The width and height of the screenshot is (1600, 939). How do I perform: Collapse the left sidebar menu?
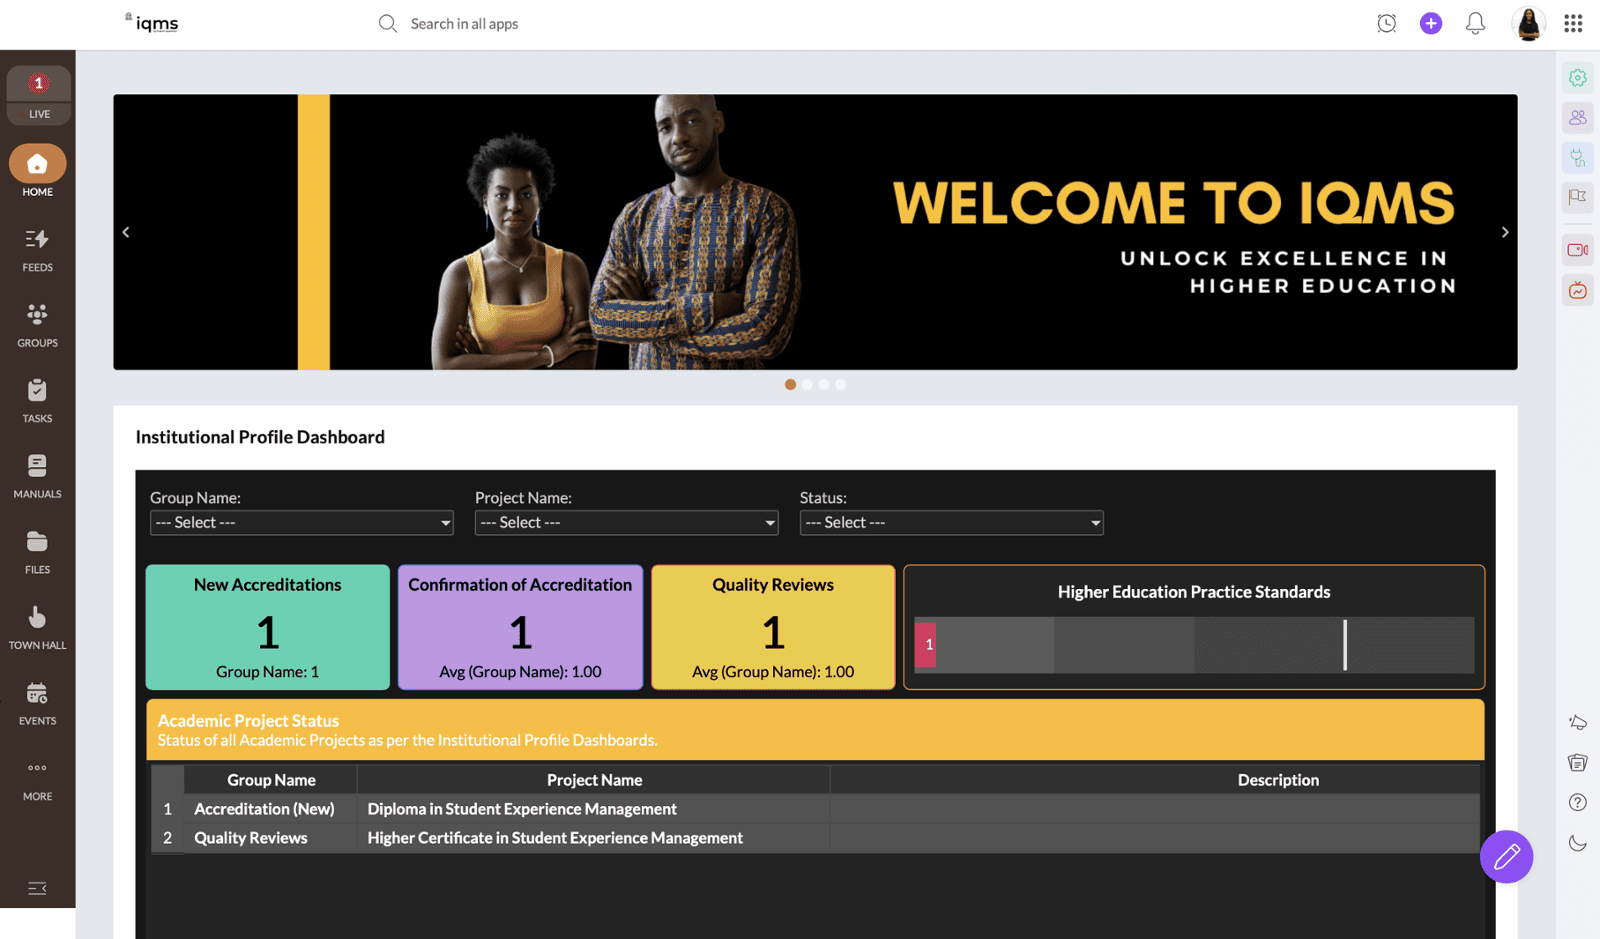click(37, 888)
